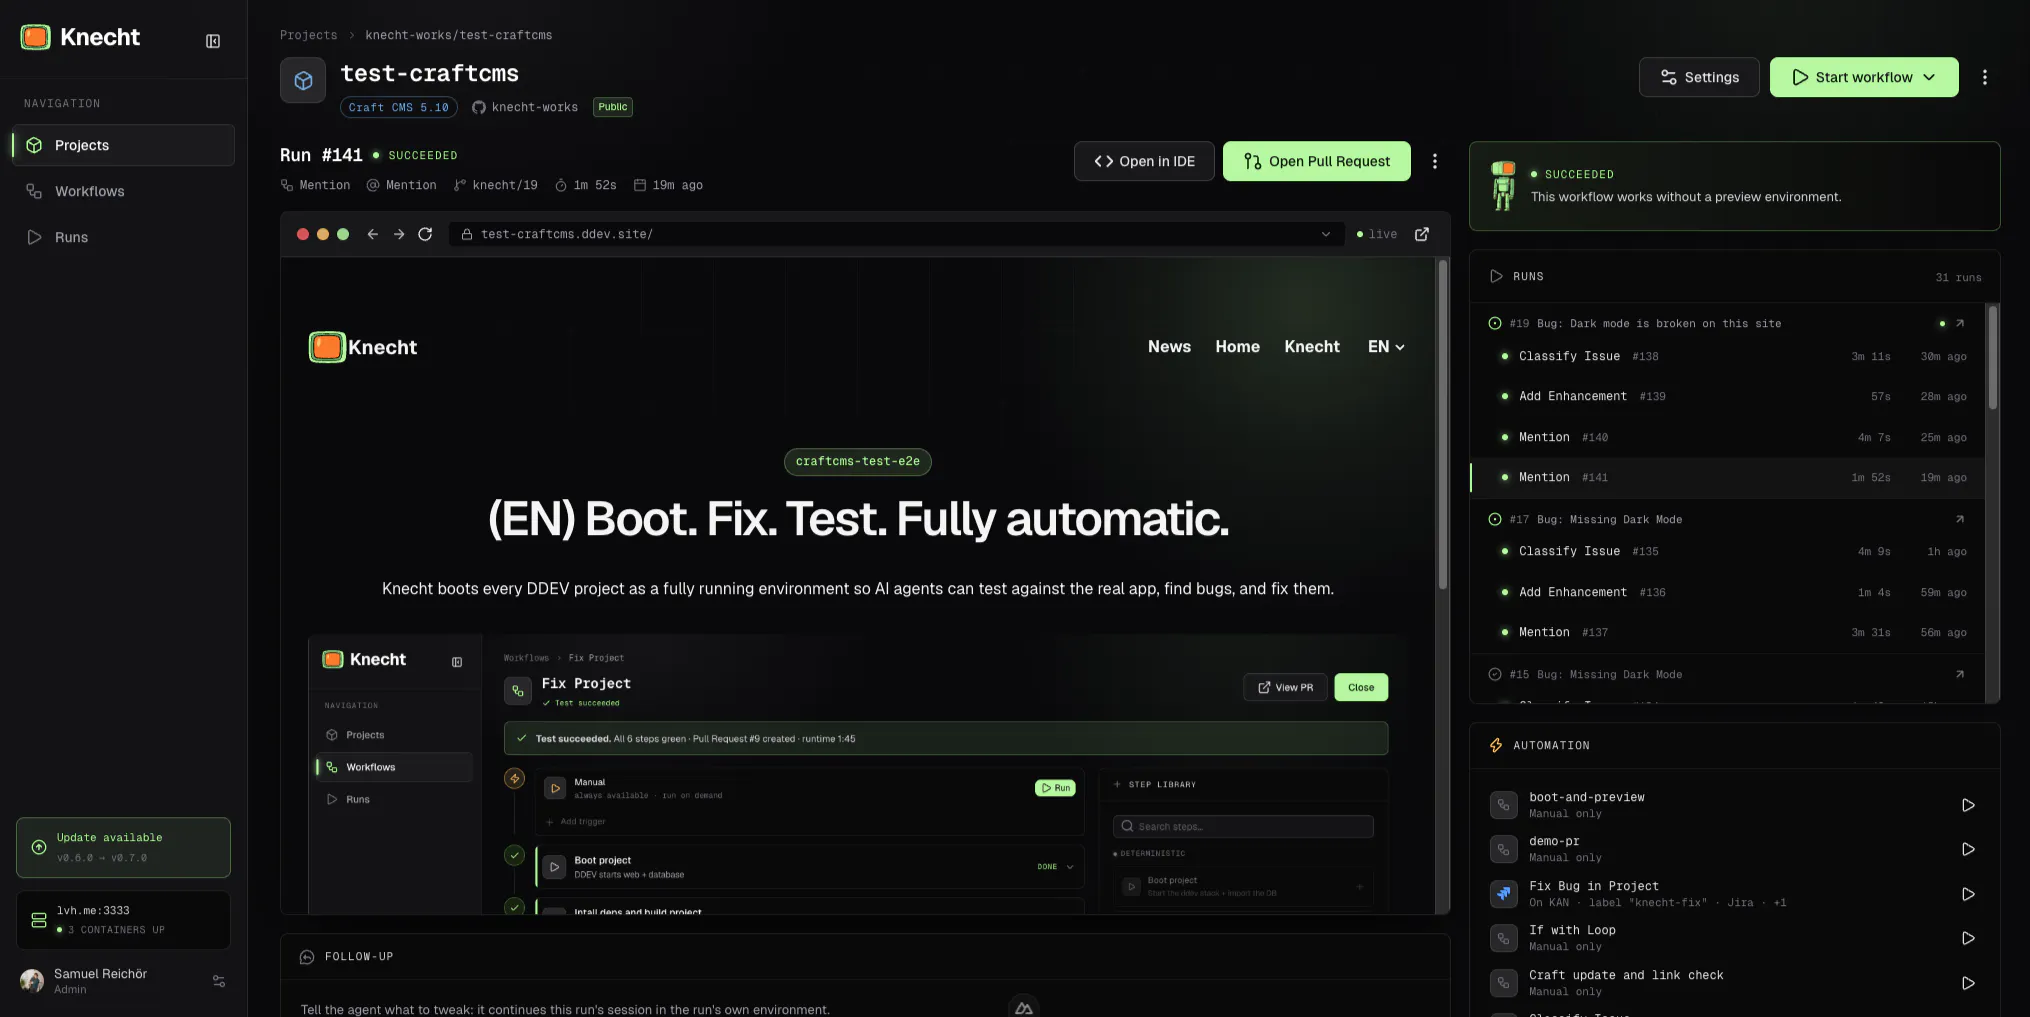This screenshot has height=1017, width=2030.
Task: Click the robot mascot in the SUCCEEDED card
Action: point(1503,186)
